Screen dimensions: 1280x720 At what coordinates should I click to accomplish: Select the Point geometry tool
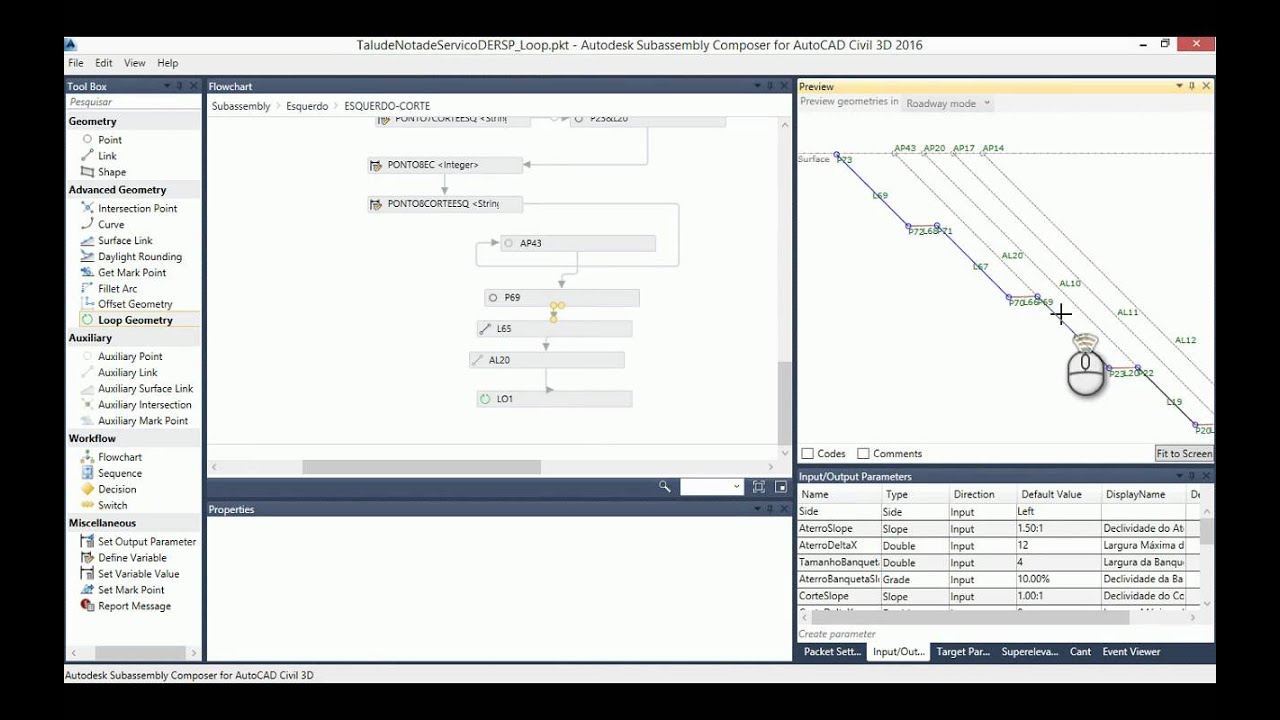[109, 140]
